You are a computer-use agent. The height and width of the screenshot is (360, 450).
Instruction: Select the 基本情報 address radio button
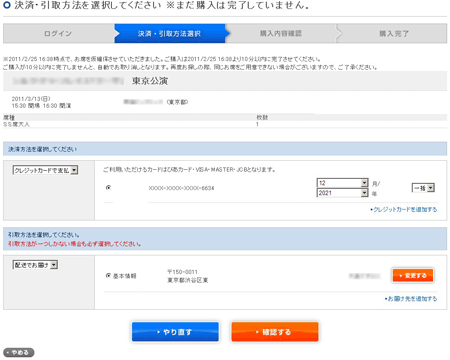tap(108, 276)
